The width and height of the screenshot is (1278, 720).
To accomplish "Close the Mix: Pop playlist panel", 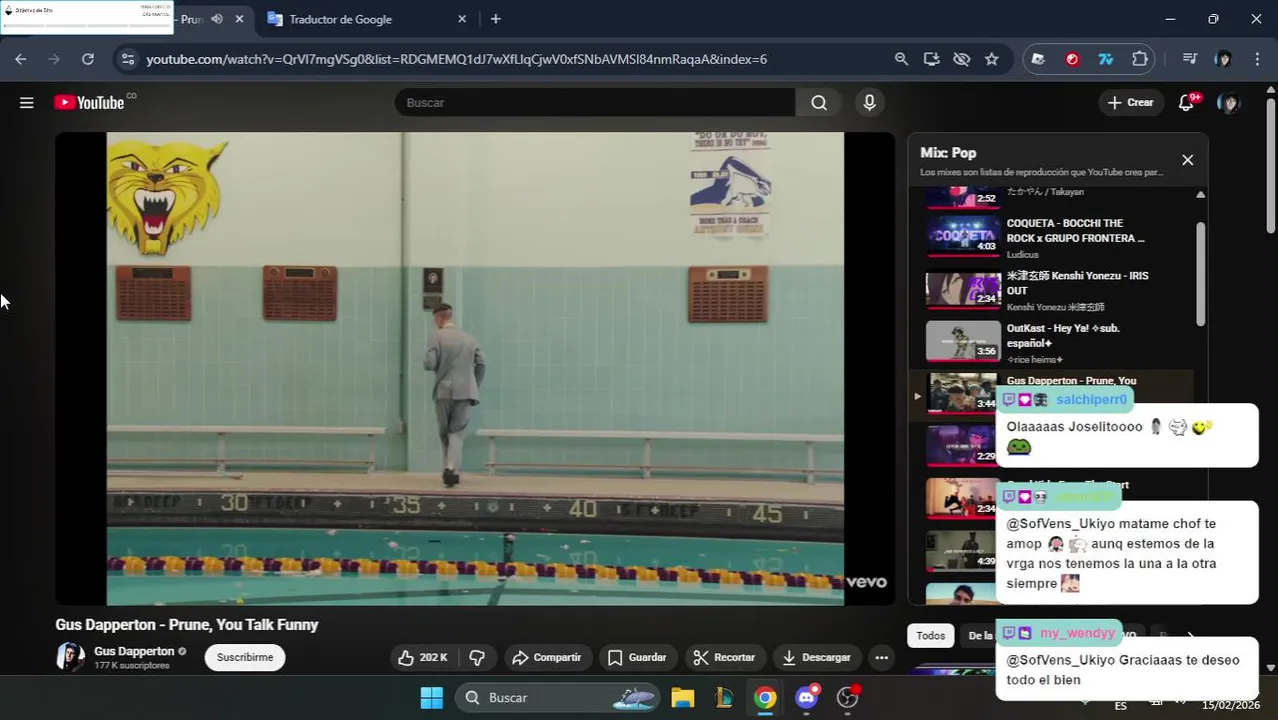I will point(1187,160).
